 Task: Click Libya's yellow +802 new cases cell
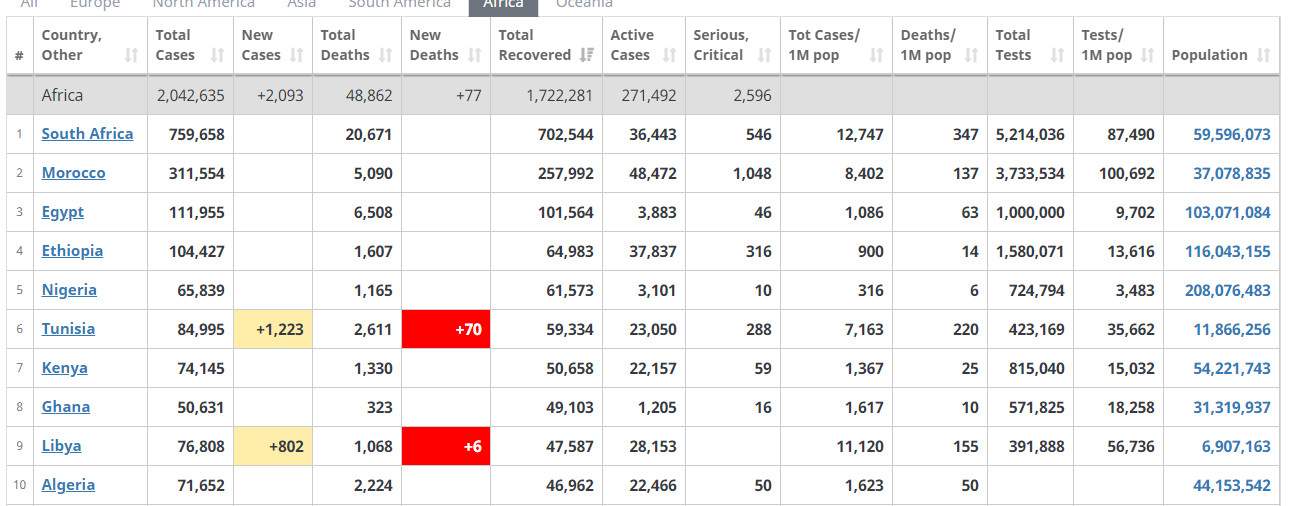click(273, 446)
